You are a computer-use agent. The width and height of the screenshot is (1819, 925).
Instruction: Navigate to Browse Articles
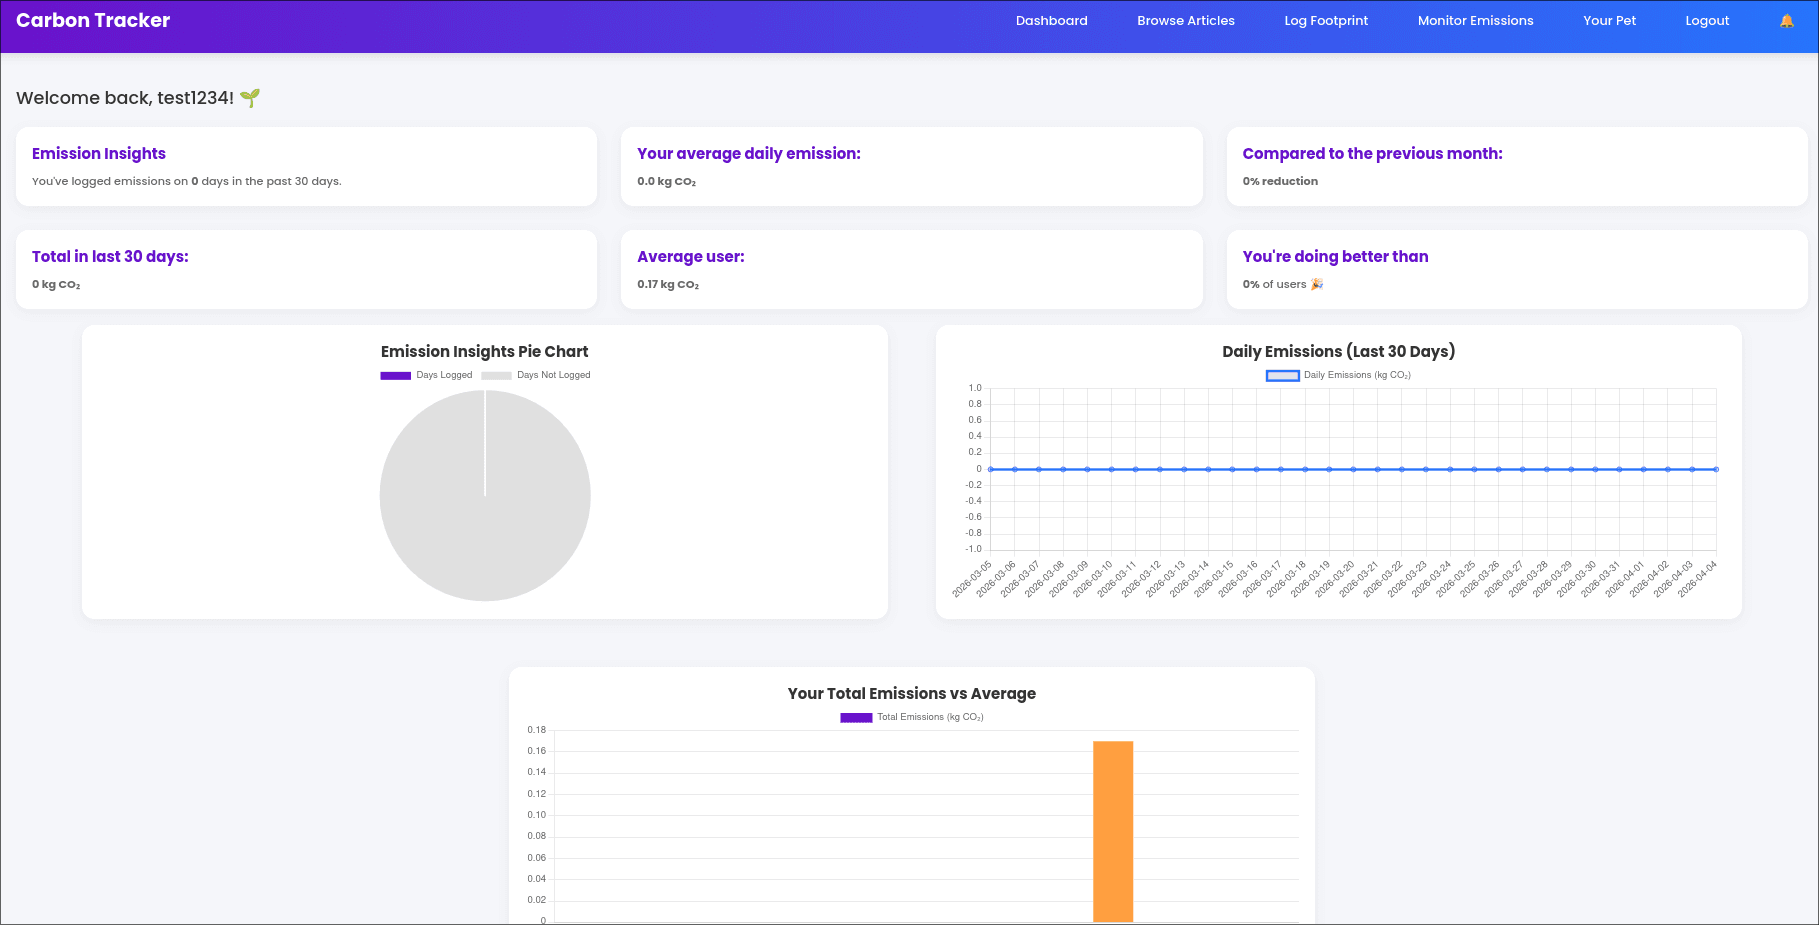click(1185, 20)
